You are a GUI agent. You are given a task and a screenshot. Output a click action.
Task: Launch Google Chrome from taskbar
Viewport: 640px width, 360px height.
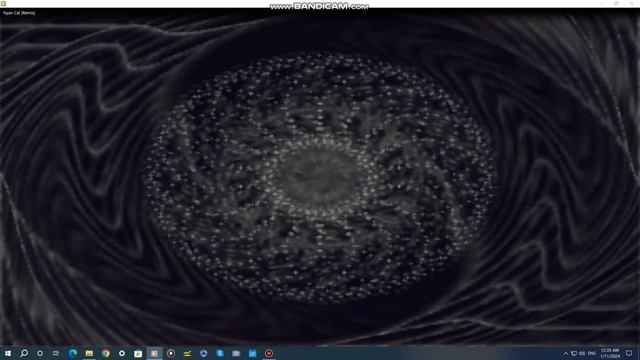click(x=106, y=353)
